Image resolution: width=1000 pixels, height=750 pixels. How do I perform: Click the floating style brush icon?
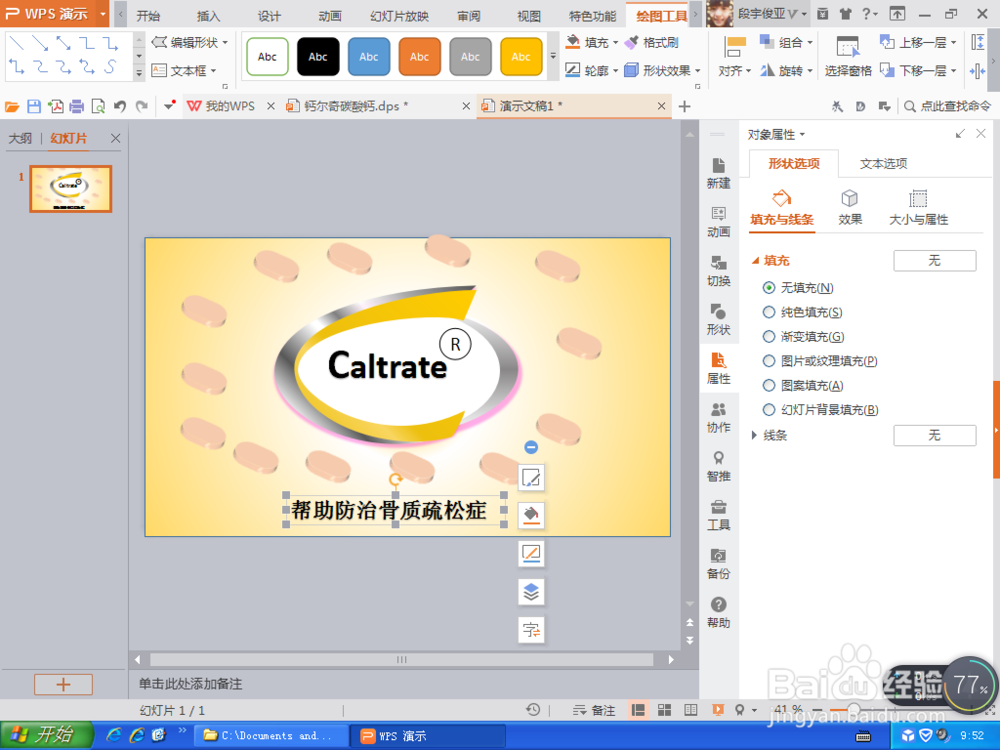531,477
